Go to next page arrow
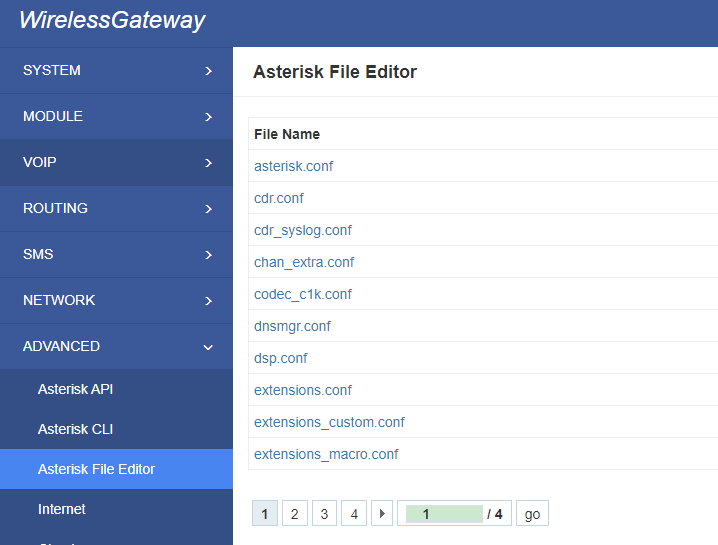 tap(382, 513)
